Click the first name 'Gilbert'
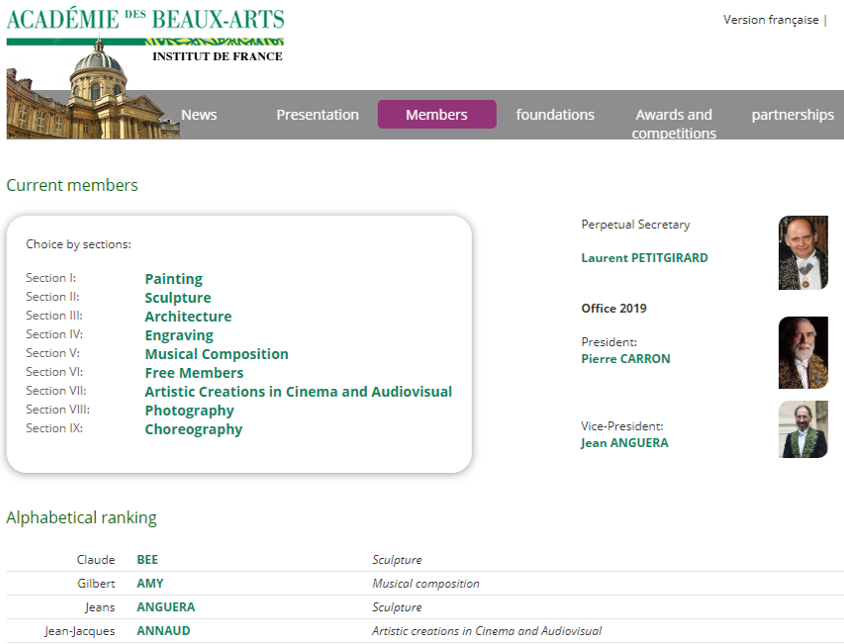The image size is (844, 644). click(x=96, y=584)
